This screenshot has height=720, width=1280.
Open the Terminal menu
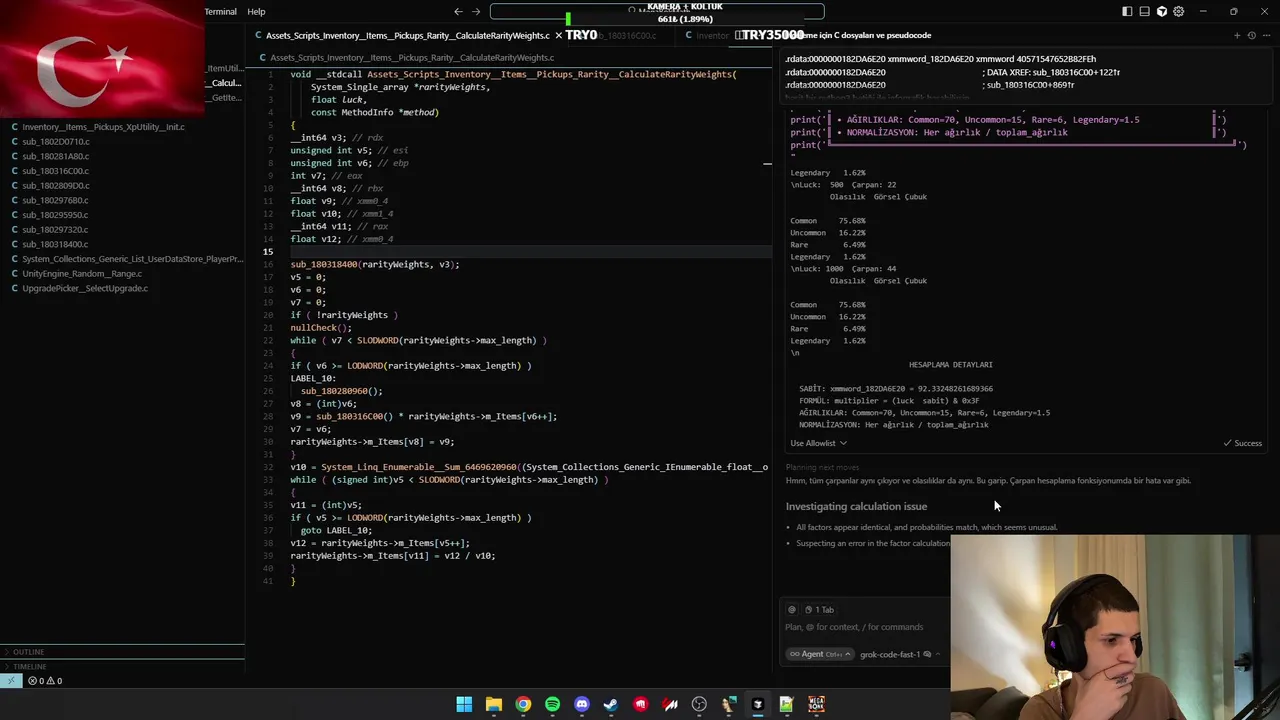220,12
